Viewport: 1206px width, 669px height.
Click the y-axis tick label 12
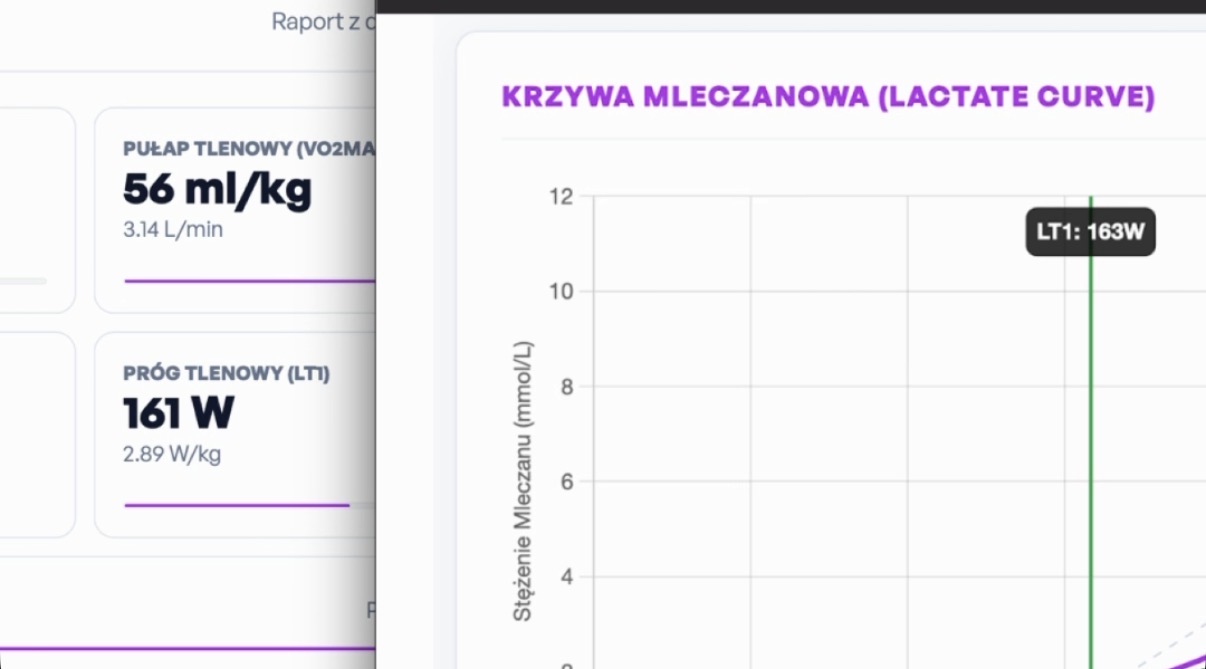coord(561,197)
